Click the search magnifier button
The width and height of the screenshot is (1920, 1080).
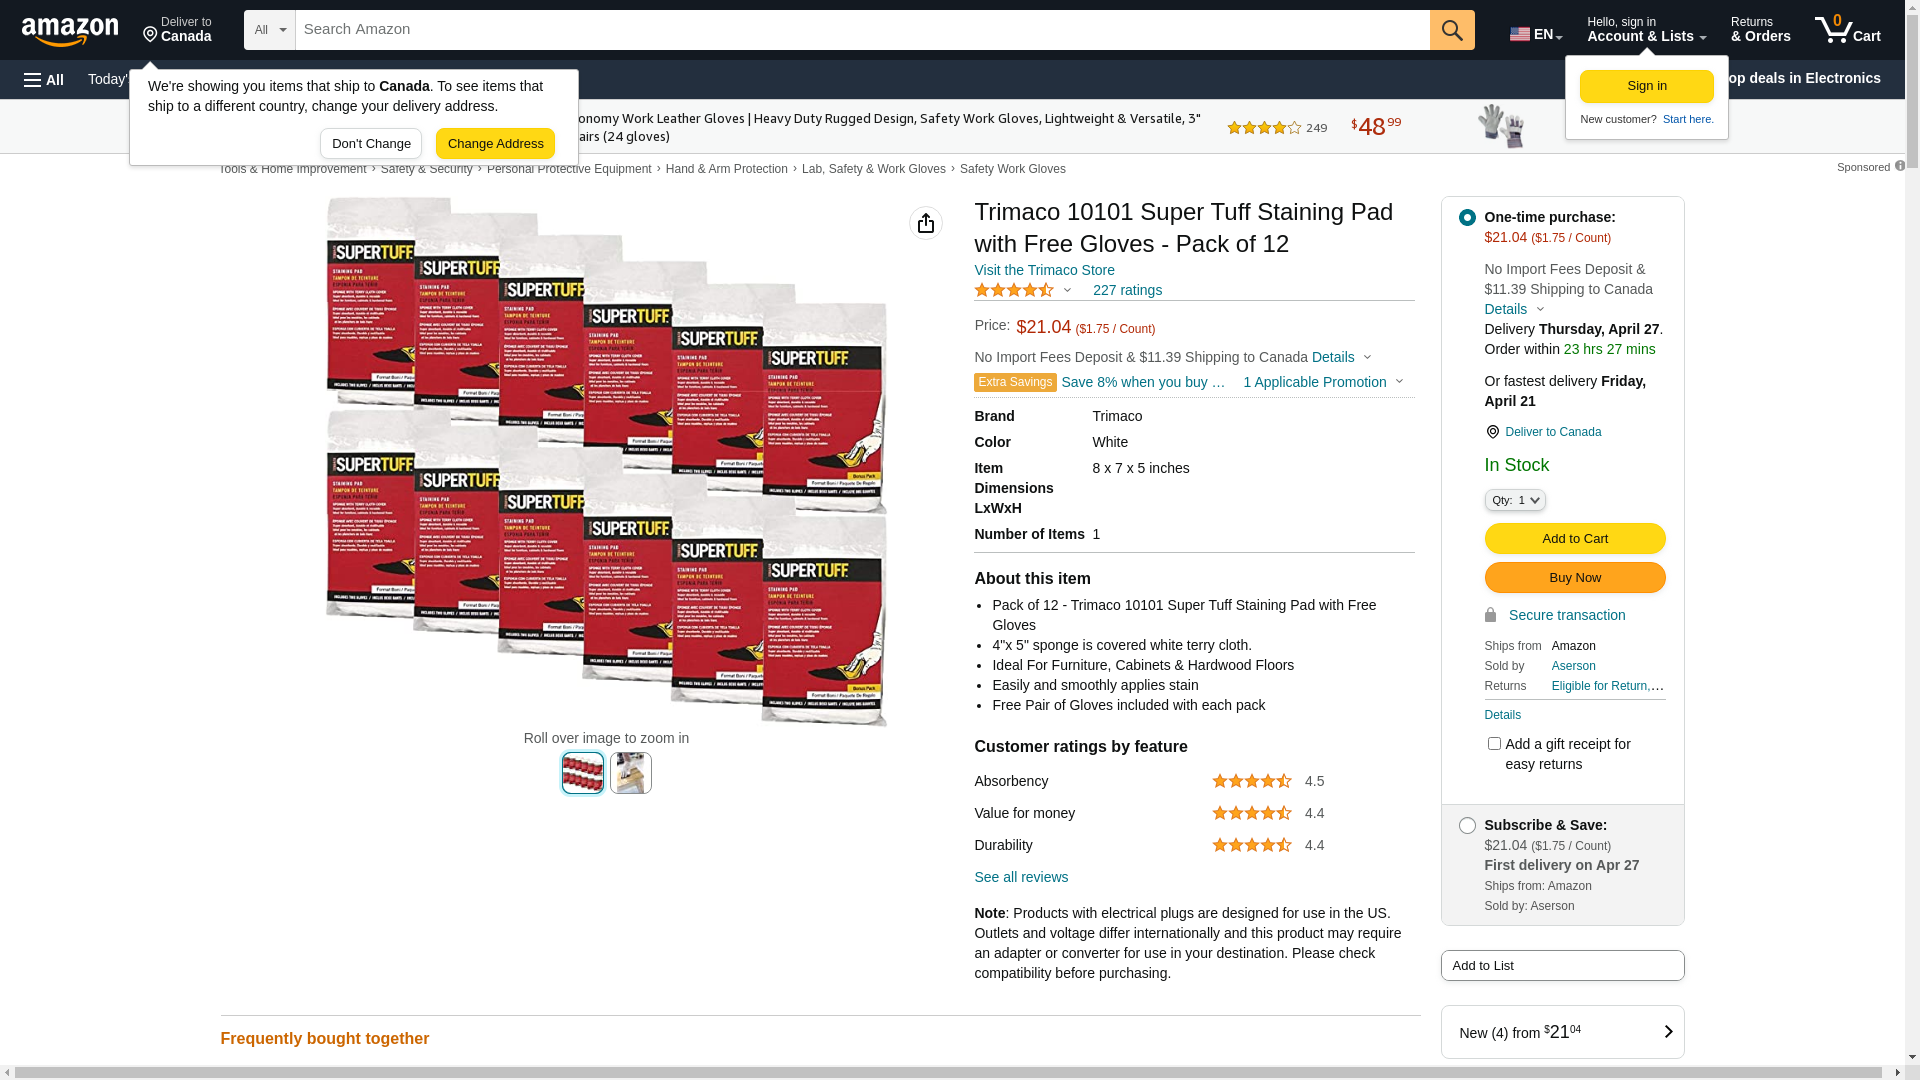coord(1452,30)
